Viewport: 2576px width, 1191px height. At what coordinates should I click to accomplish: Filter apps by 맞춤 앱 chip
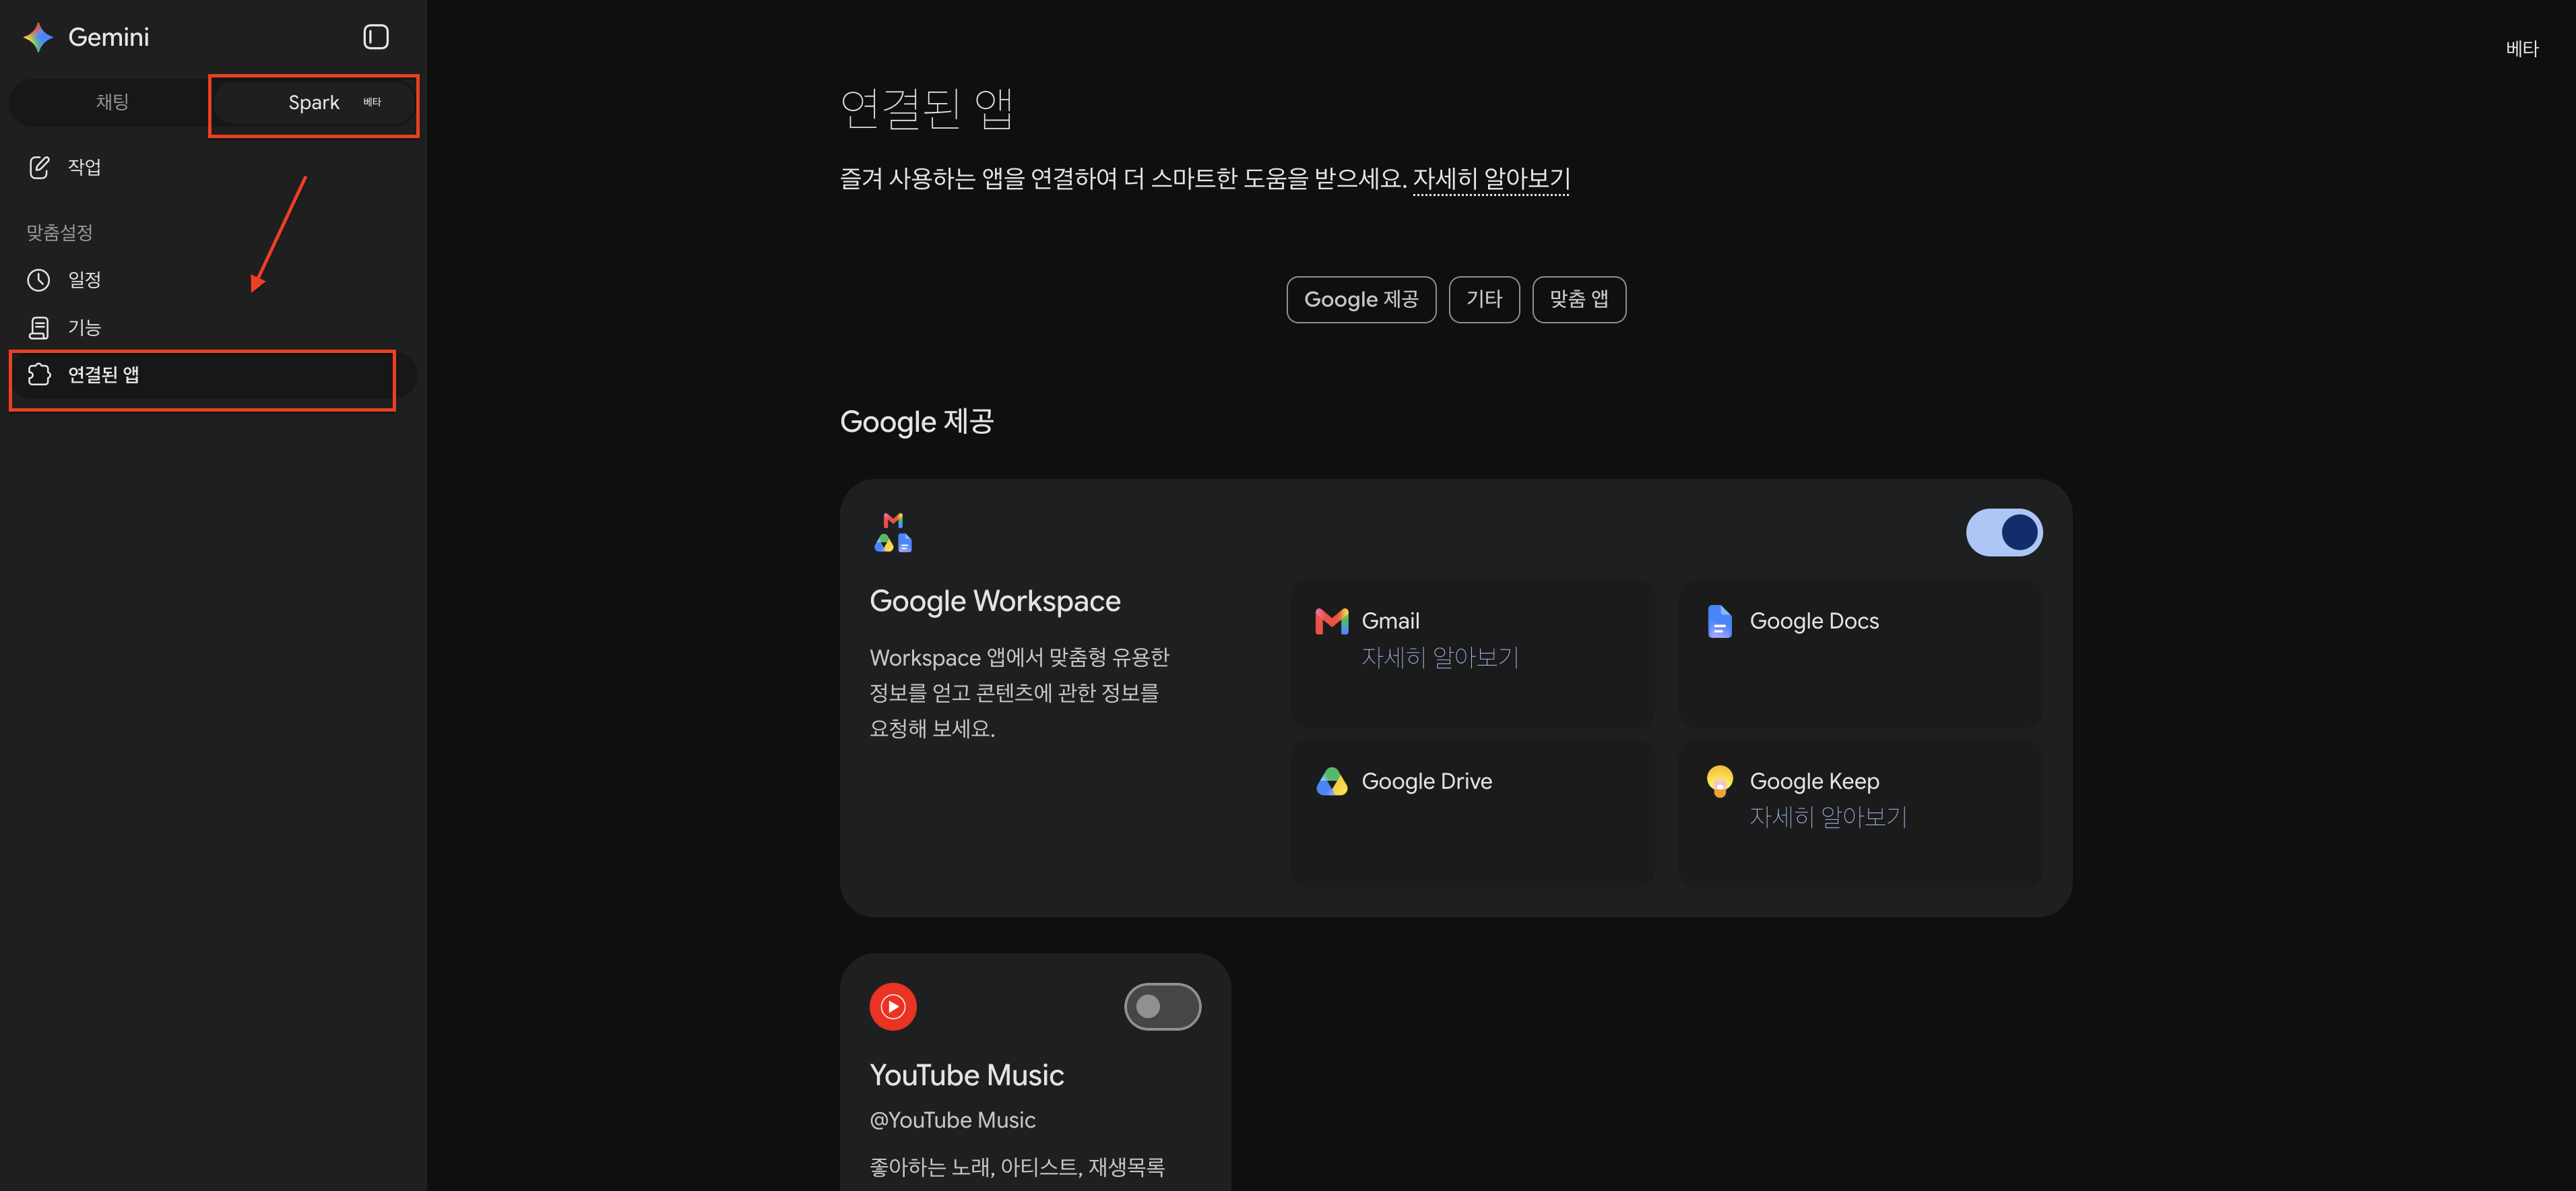point(1579,299)
